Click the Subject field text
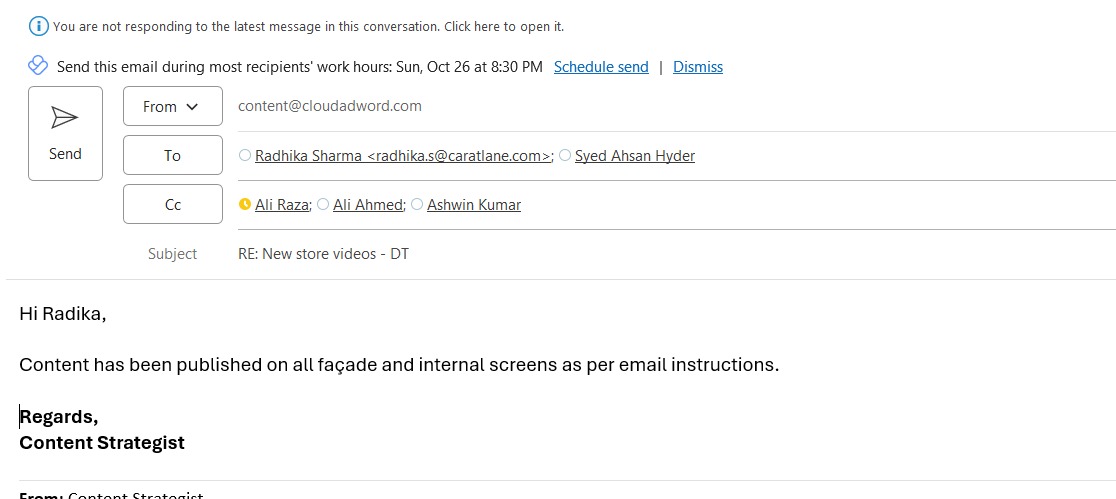This screenshot has width=1116, height=499. pos(323,254)
